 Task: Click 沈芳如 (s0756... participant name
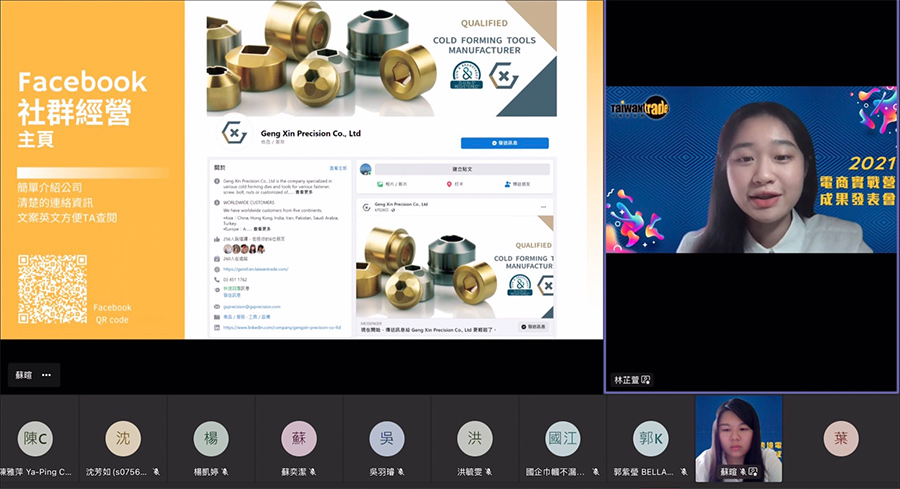click(117, 472)
